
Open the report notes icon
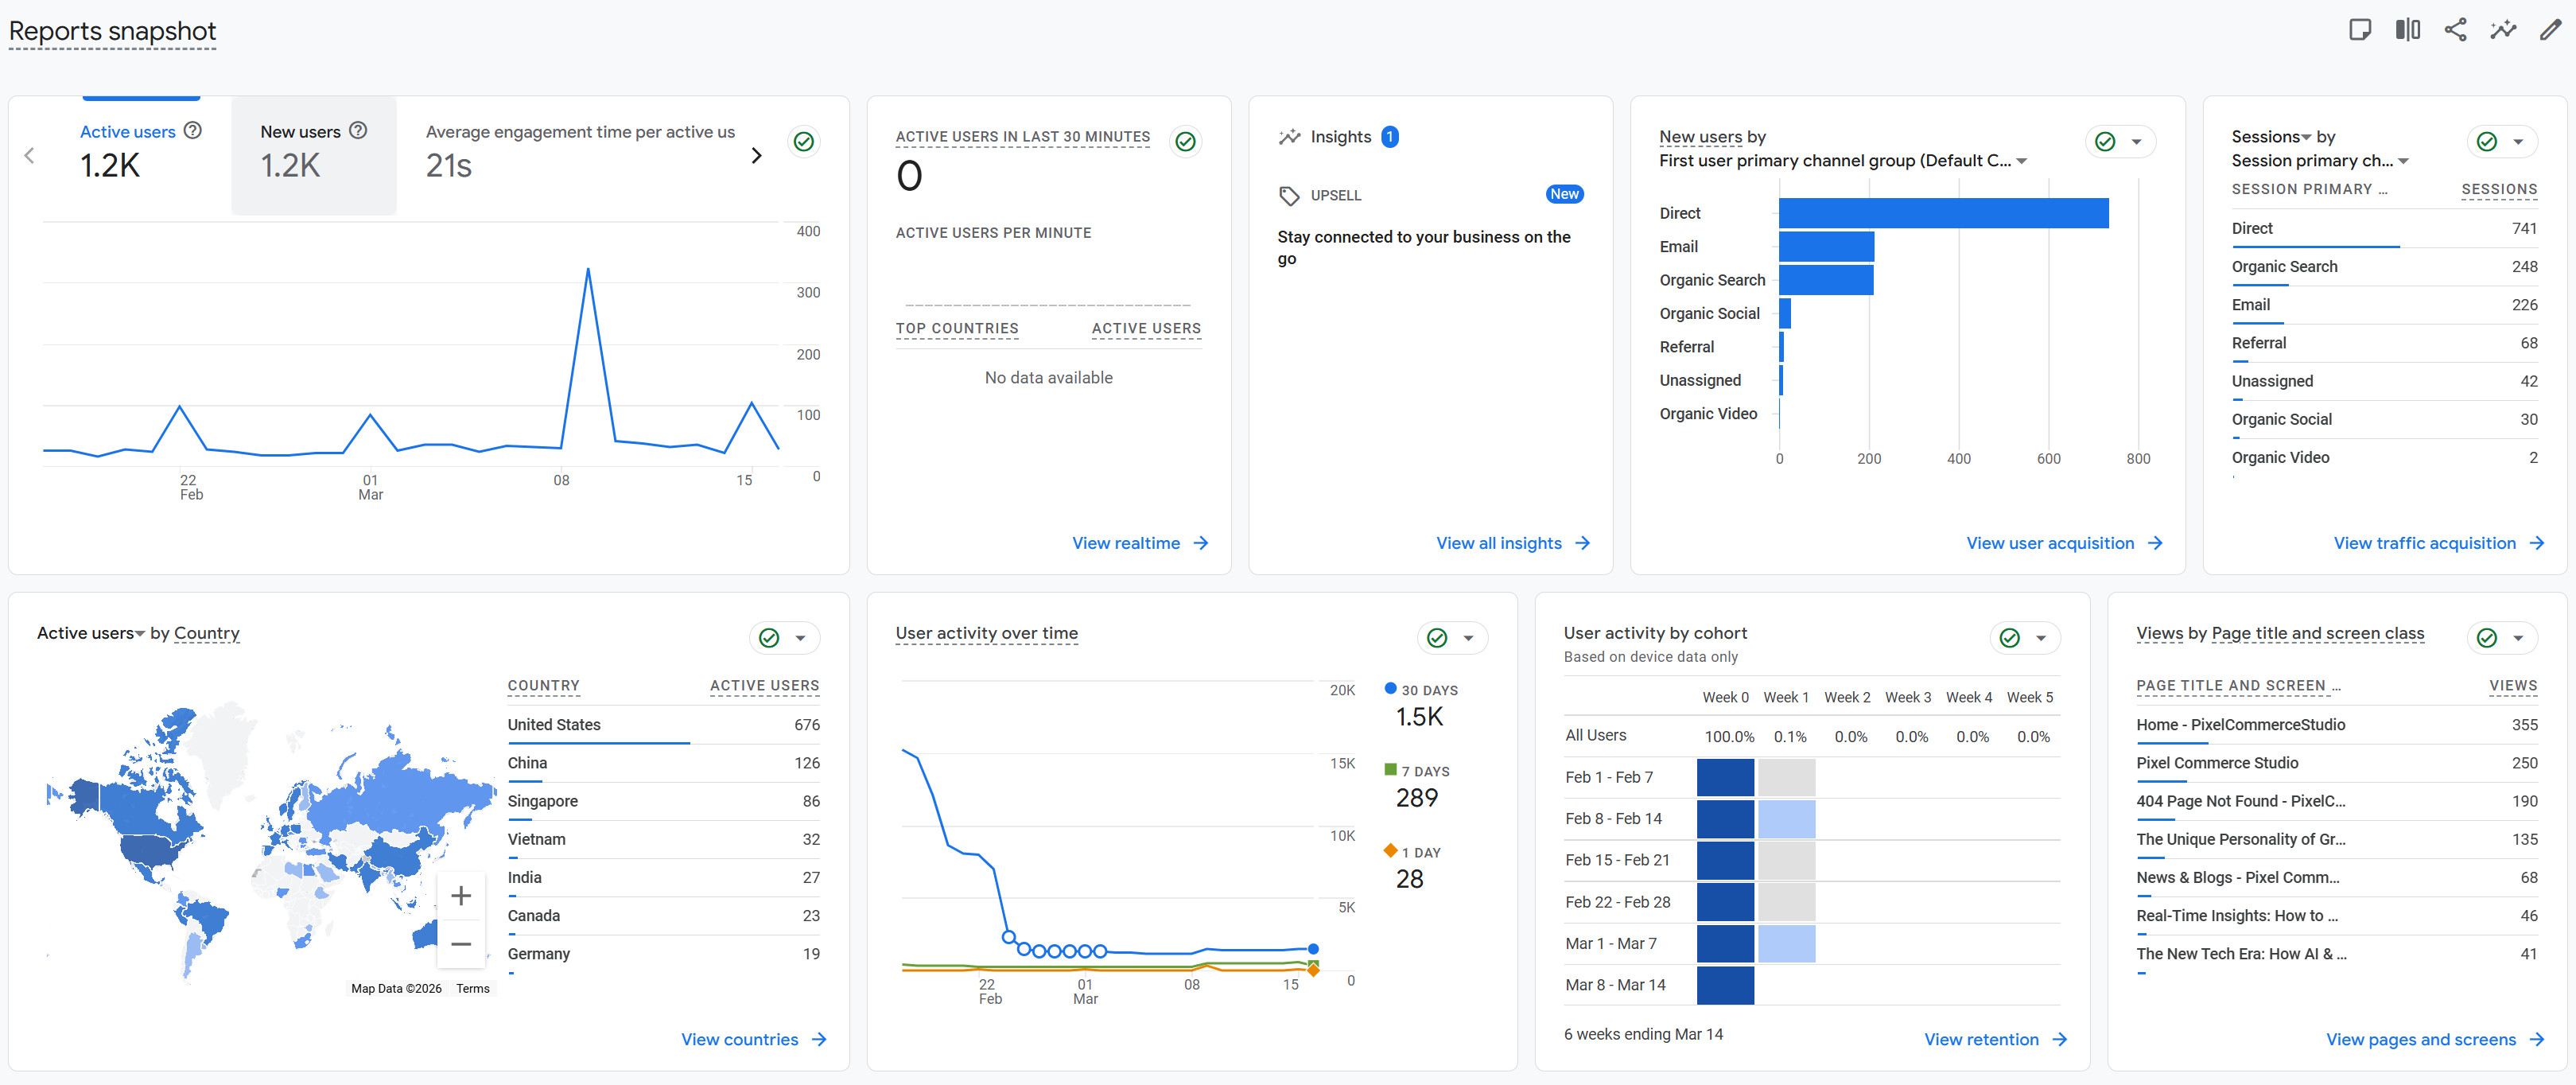coord(2360,30)
